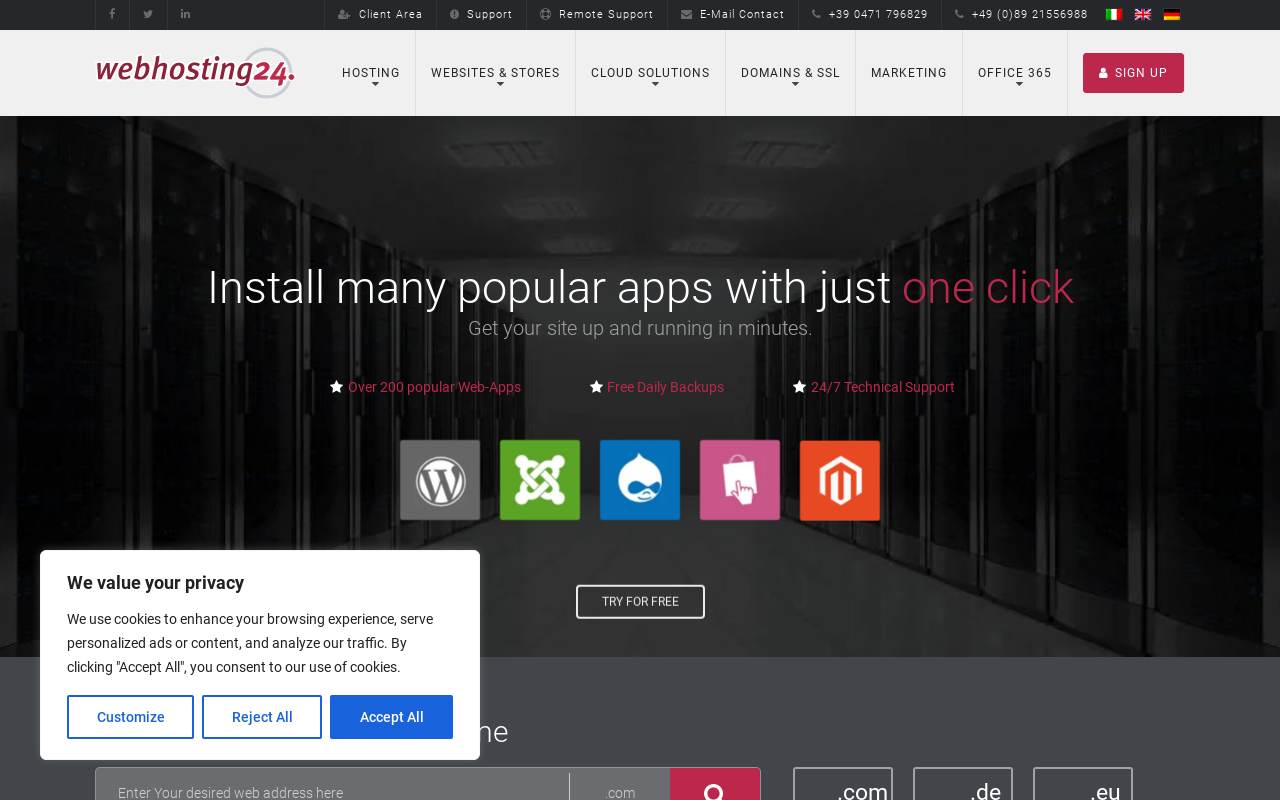
Task: Click Customize in cookie banner
Action: pyautogui.click(x=130, y=717)
